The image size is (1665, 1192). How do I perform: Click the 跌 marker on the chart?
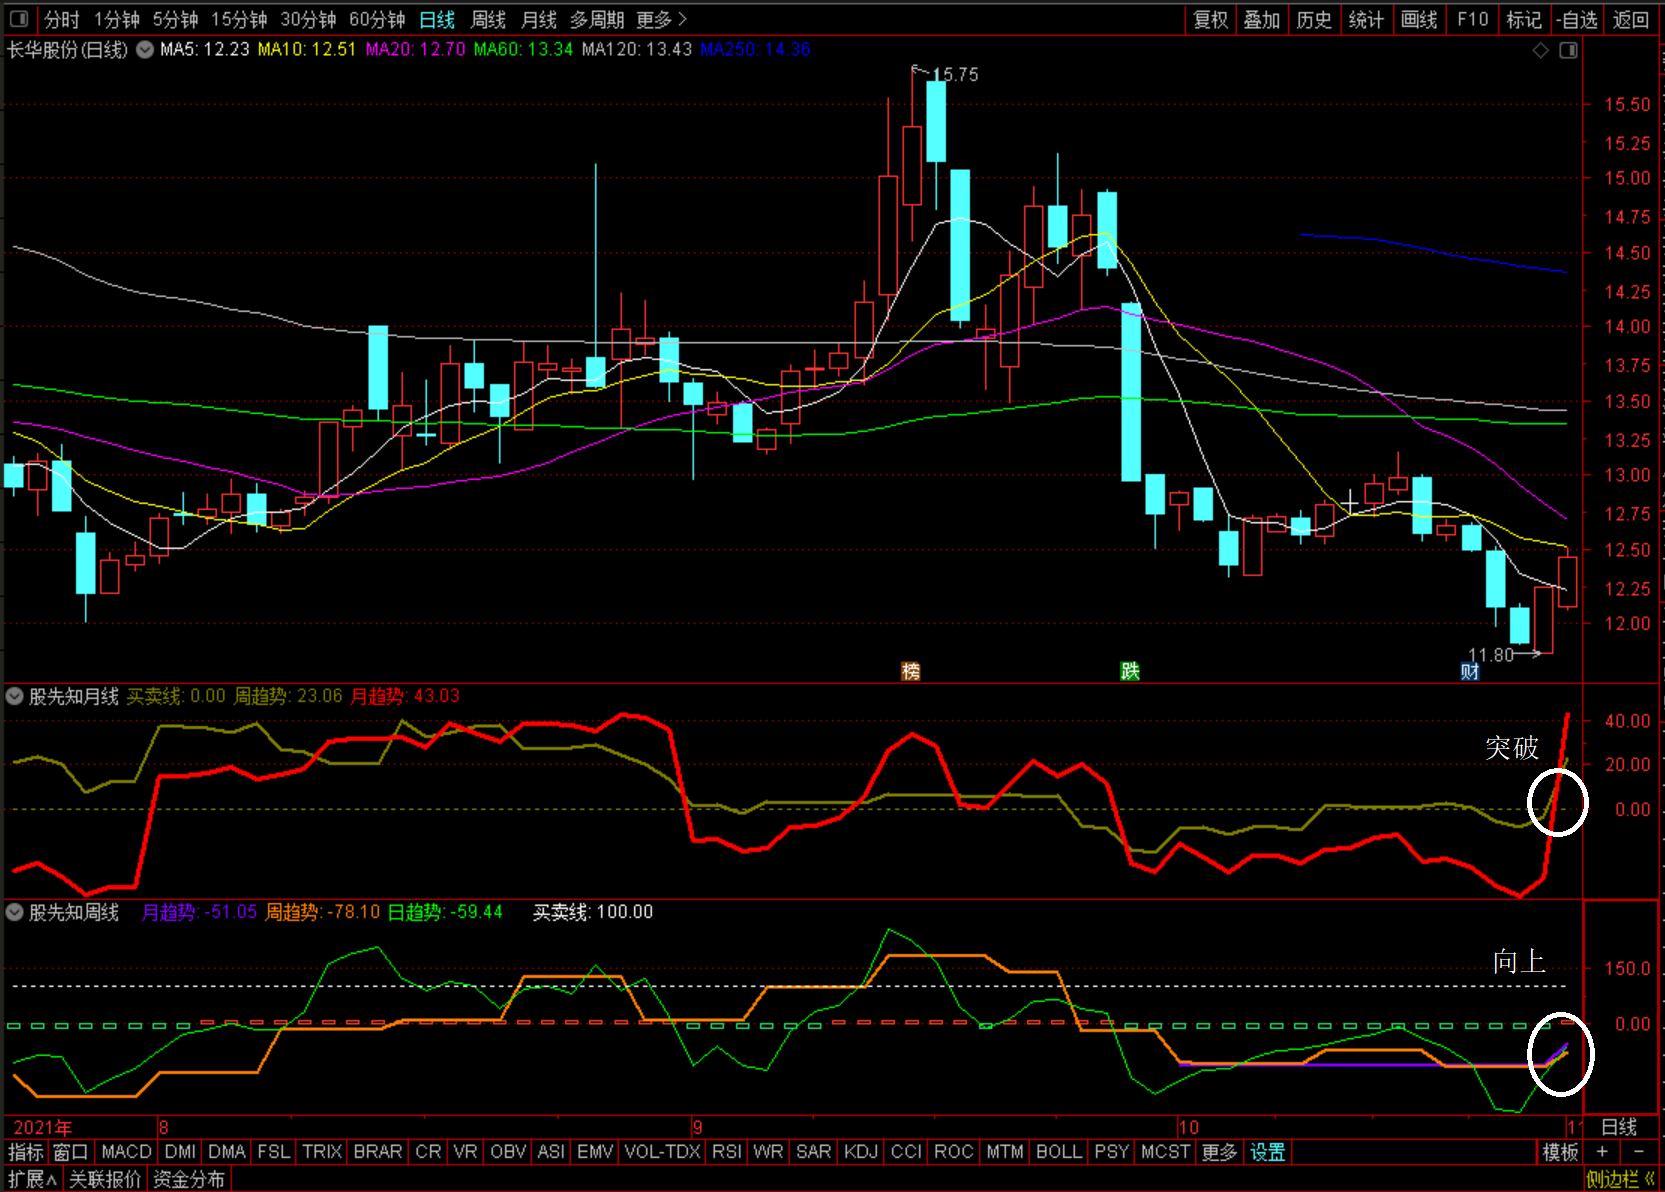(1130, 671)
